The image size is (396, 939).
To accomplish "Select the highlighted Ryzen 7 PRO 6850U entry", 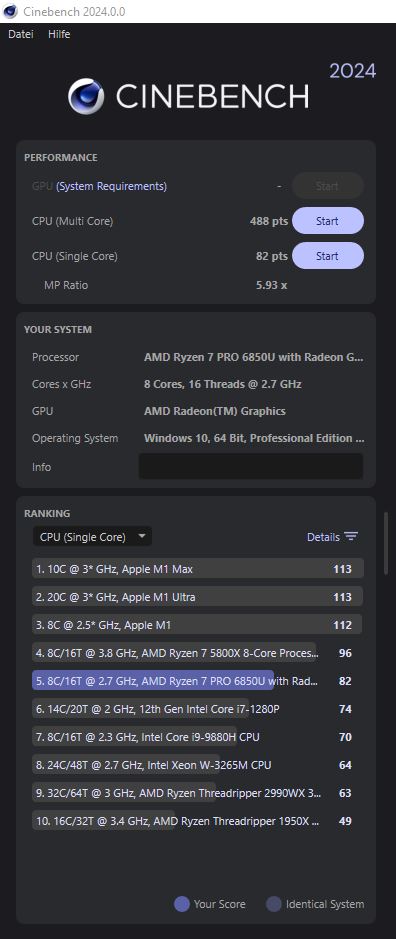I will coord(198,681).
